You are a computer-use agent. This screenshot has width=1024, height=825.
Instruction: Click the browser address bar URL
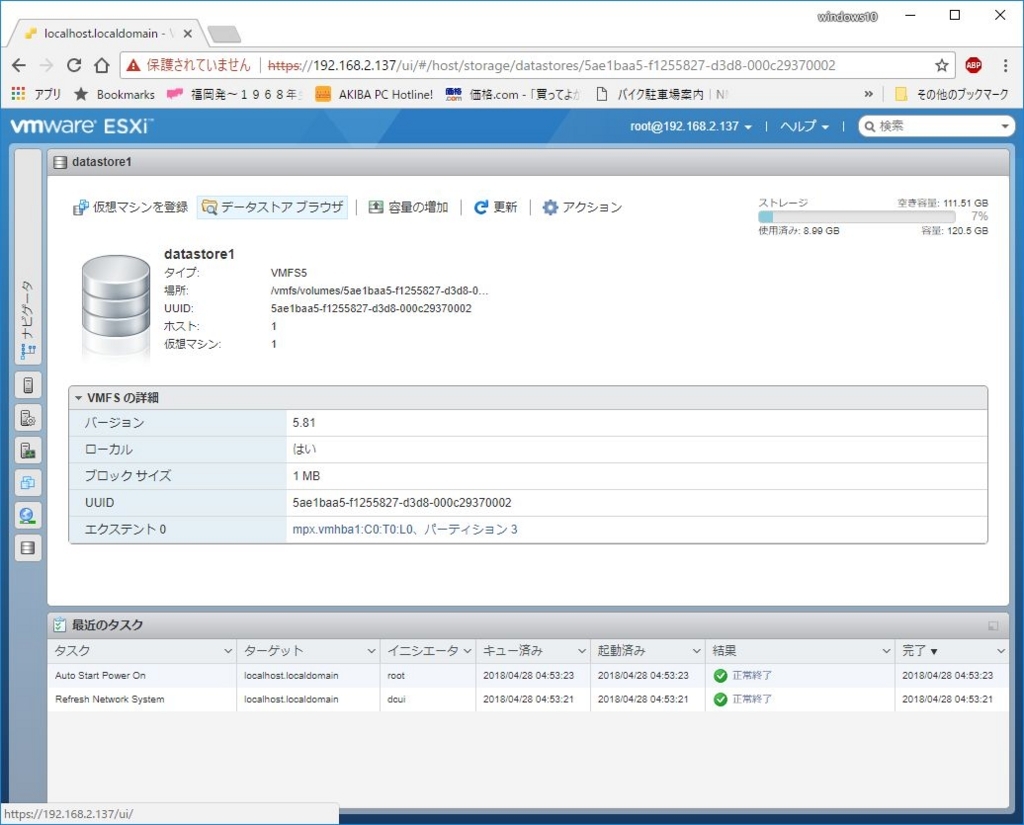551,65
